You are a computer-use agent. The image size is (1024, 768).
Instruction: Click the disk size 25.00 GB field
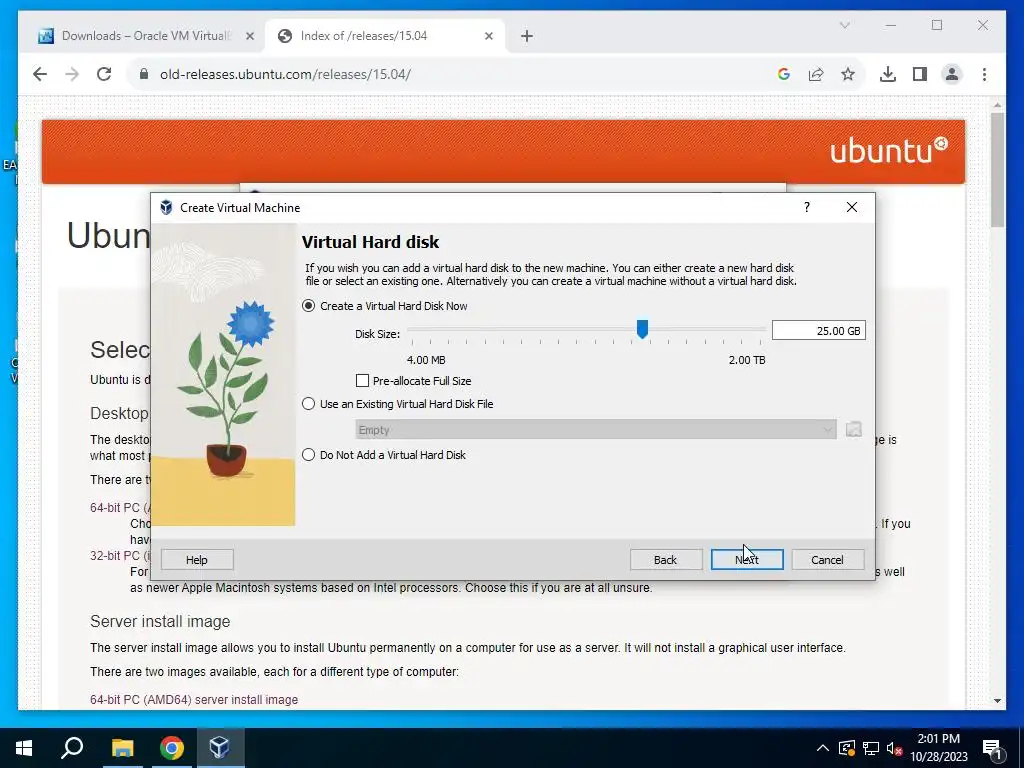(x=818, y=330)
